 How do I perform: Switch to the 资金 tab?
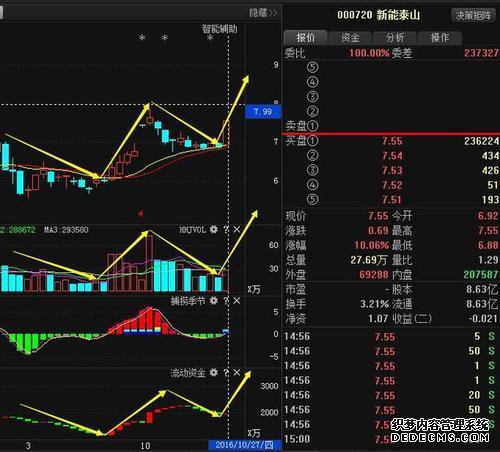pos(350,38)
